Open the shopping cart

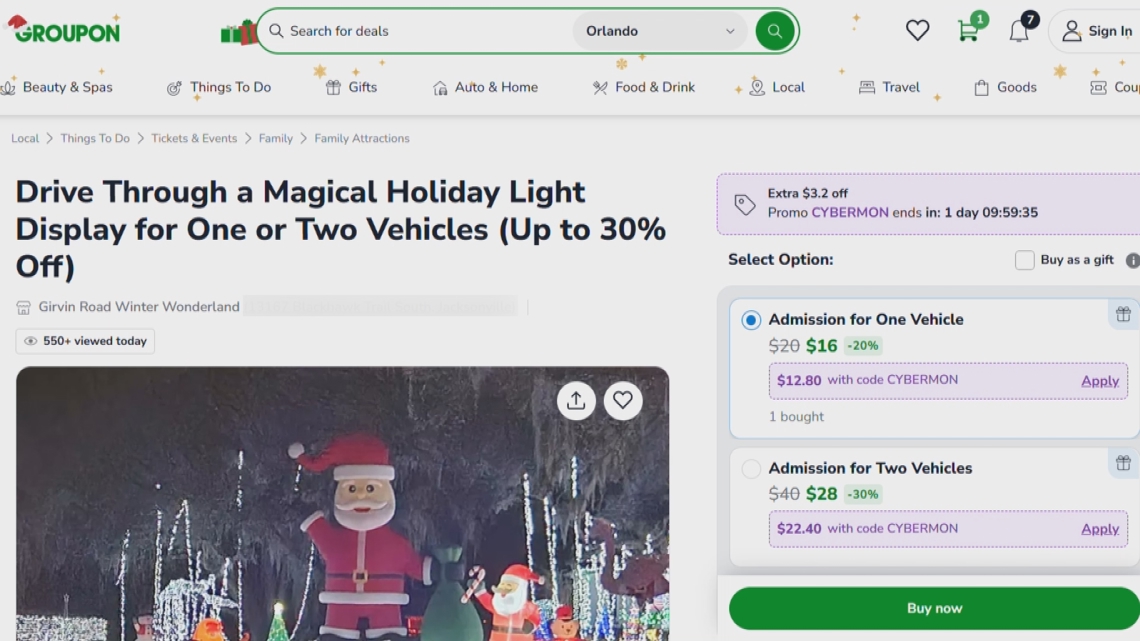967,31
